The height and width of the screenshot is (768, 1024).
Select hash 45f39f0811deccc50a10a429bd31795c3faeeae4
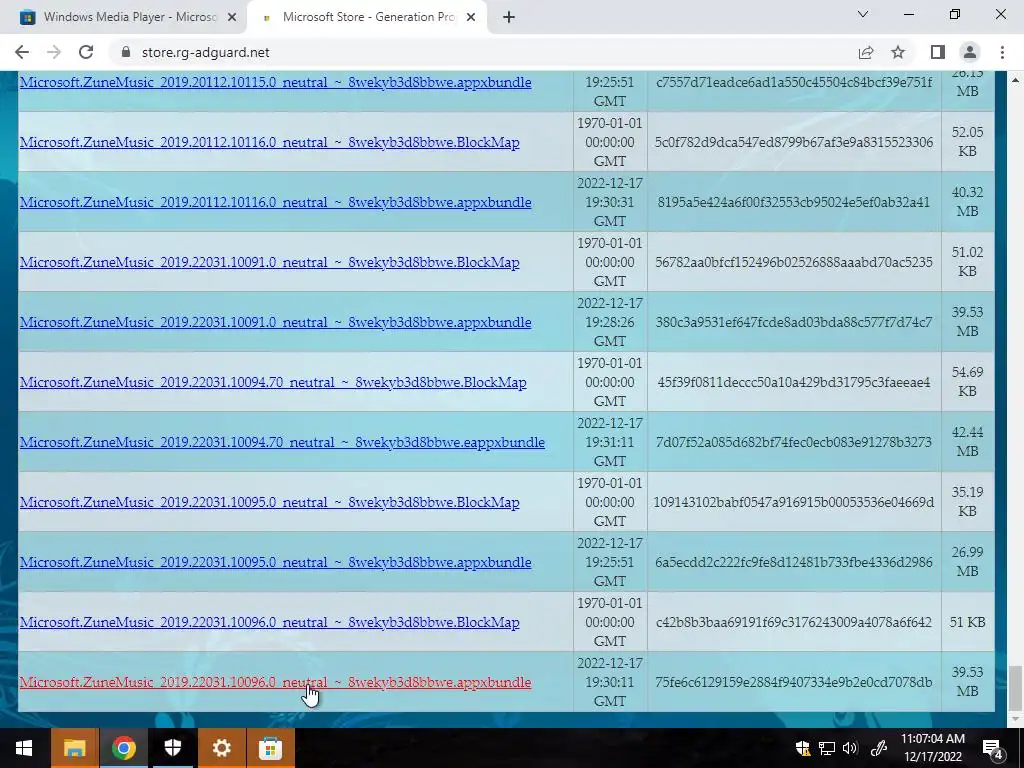794,383
